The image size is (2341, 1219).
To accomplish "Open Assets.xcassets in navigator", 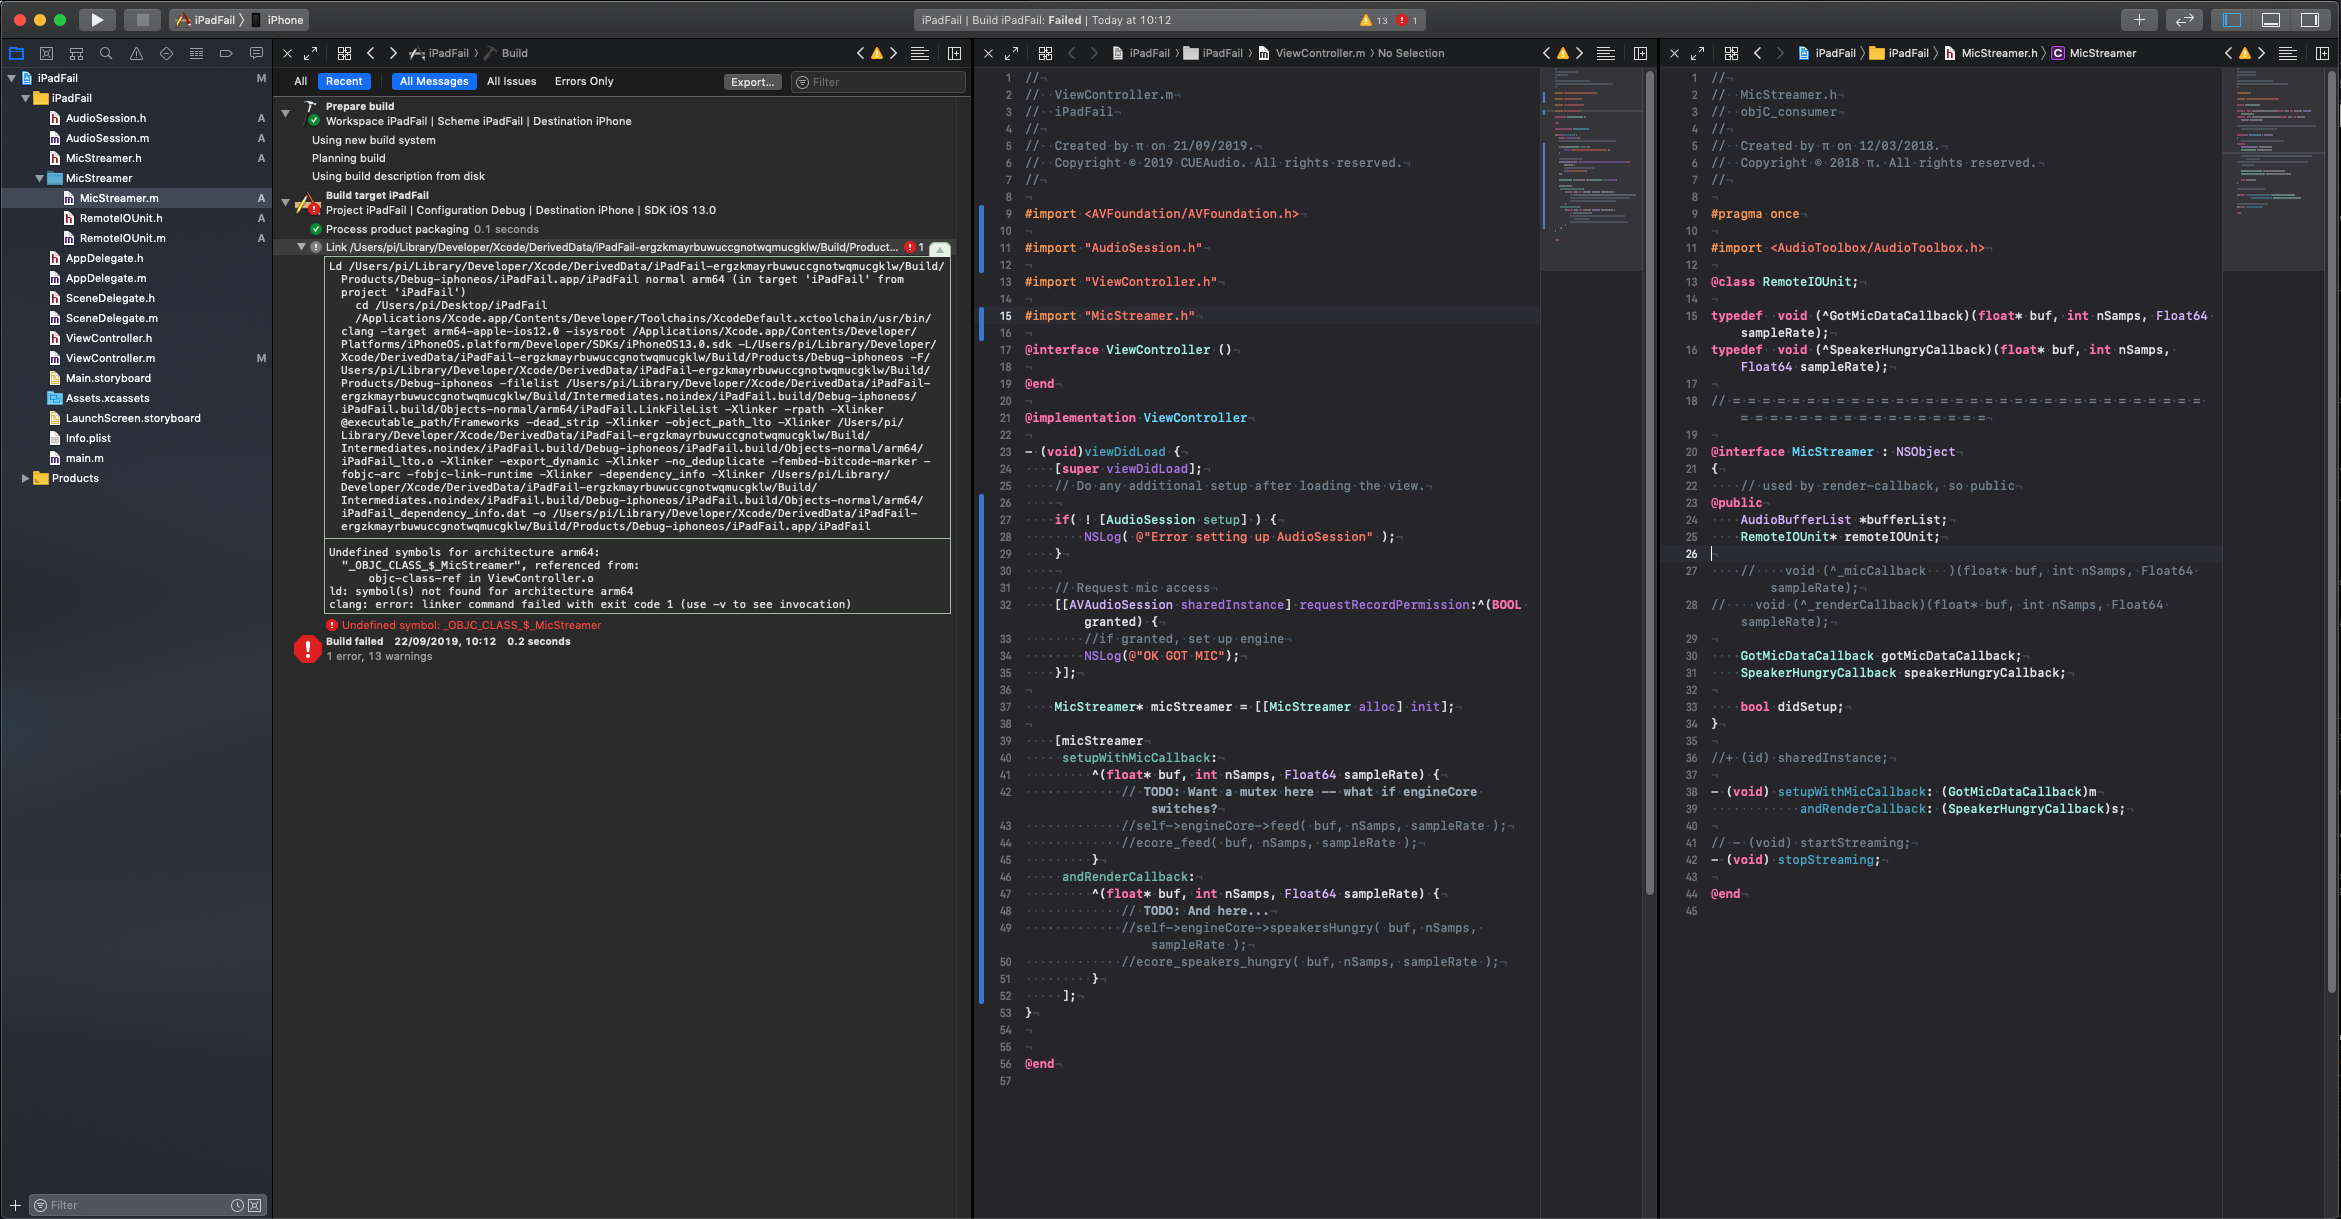I will point(107,398).
